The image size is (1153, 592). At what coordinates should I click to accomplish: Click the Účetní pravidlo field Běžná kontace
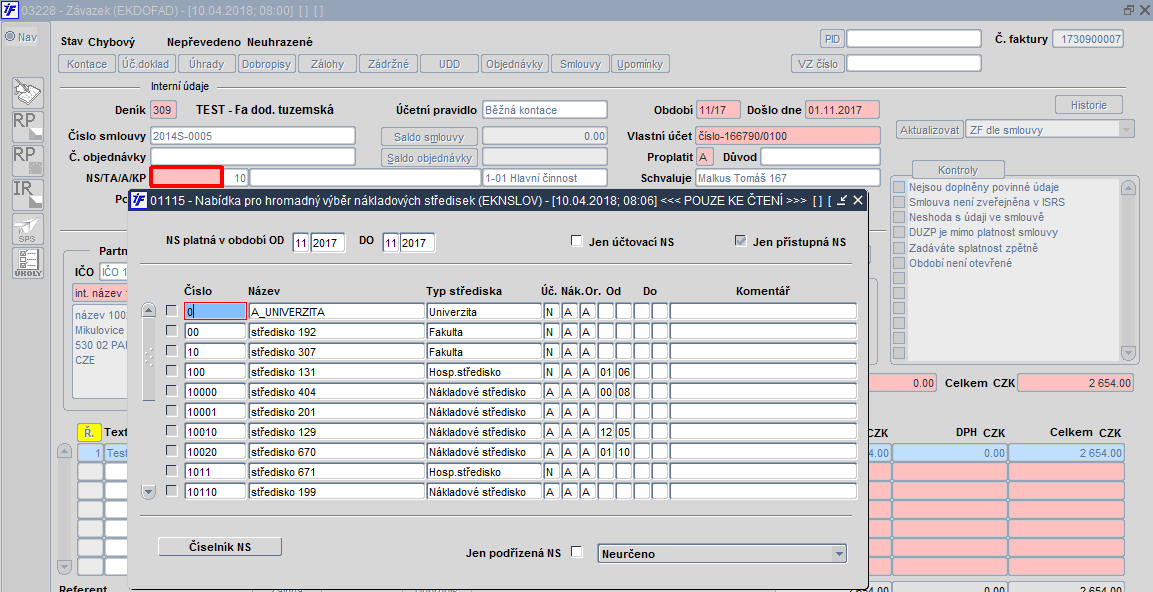tap(545, 110)
